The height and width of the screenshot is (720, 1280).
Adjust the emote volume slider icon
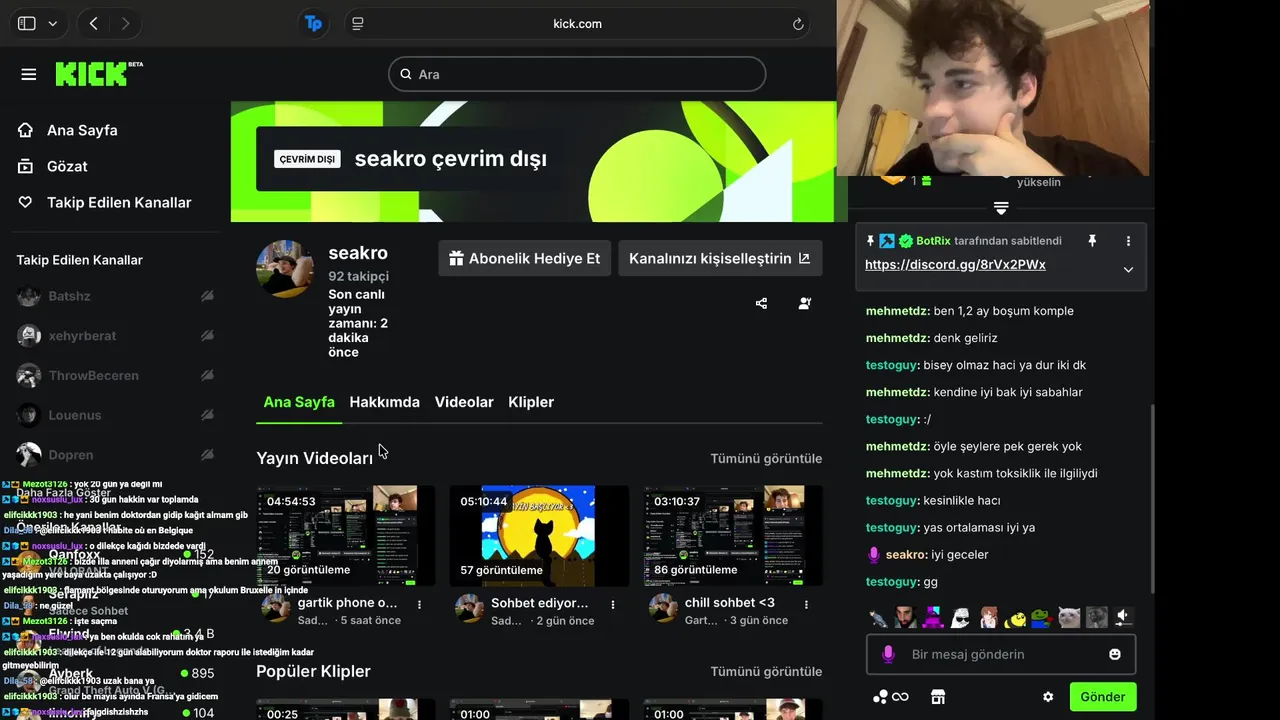pos(1123,617)
